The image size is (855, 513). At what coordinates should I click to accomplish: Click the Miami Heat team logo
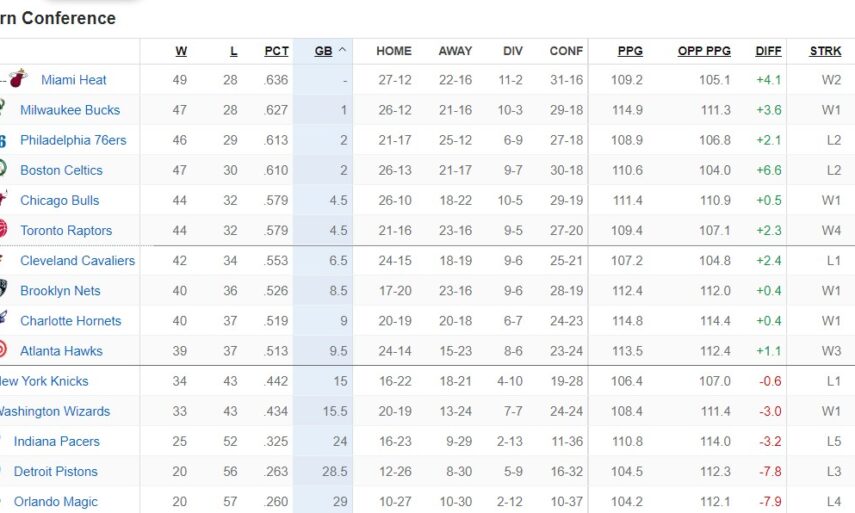[19, 79]
